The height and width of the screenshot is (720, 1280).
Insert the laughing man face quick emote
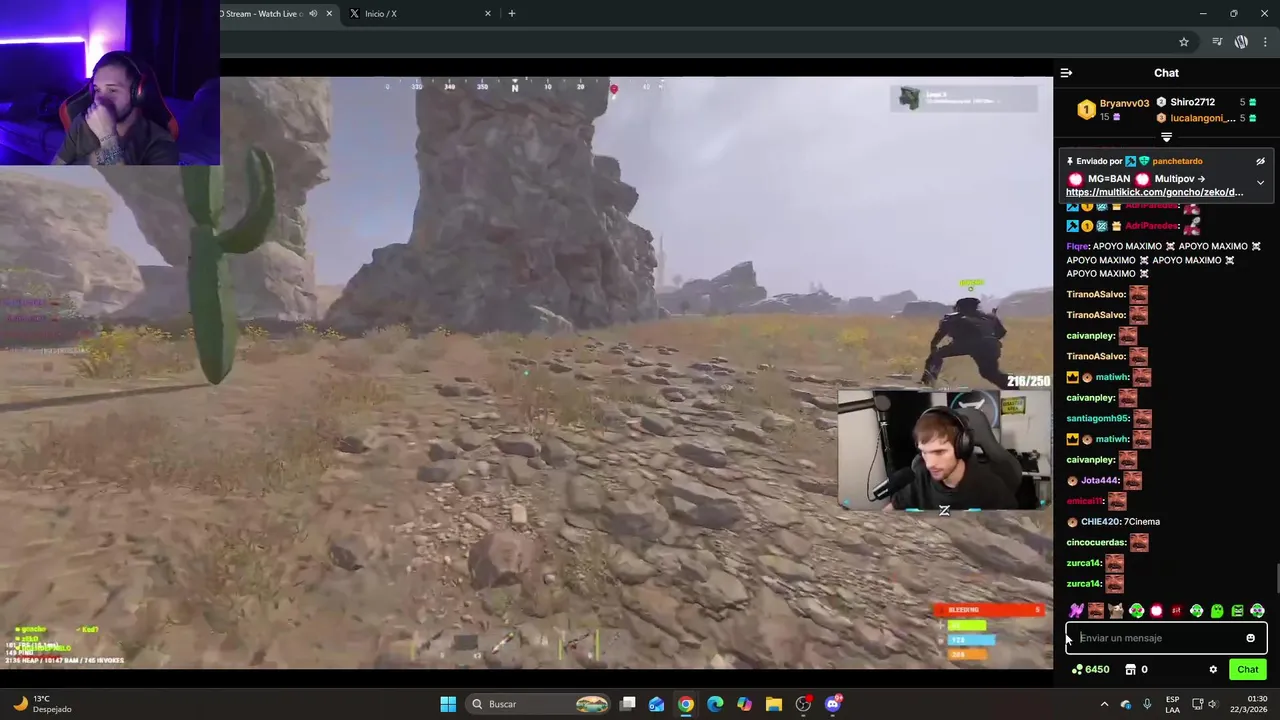click(x=1096, y=611)
